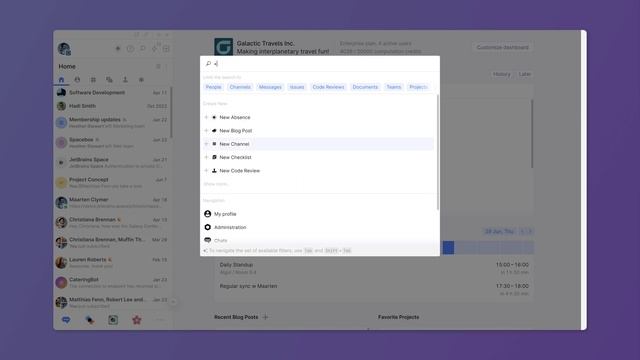Click the second icon in the bottom bar
Viewport: 640px width, 360px height.
[90, 320]
